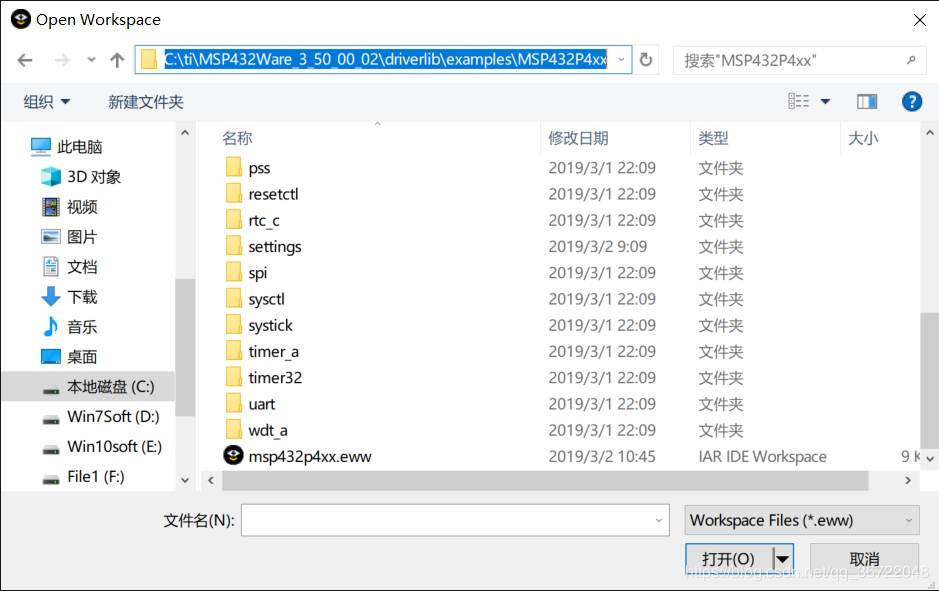939x591 pixels.
Task: Select the timer32 folder icon
Action: 234,378
